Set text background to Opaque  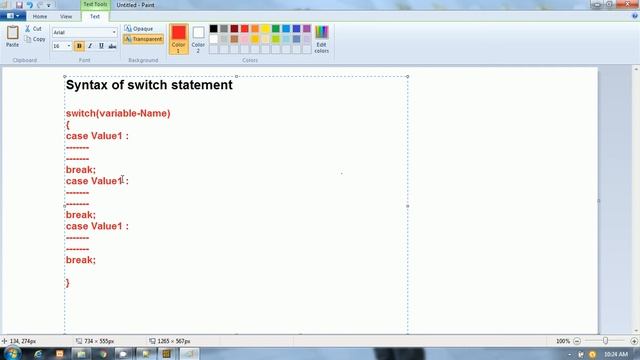click(x=139, y=29)
